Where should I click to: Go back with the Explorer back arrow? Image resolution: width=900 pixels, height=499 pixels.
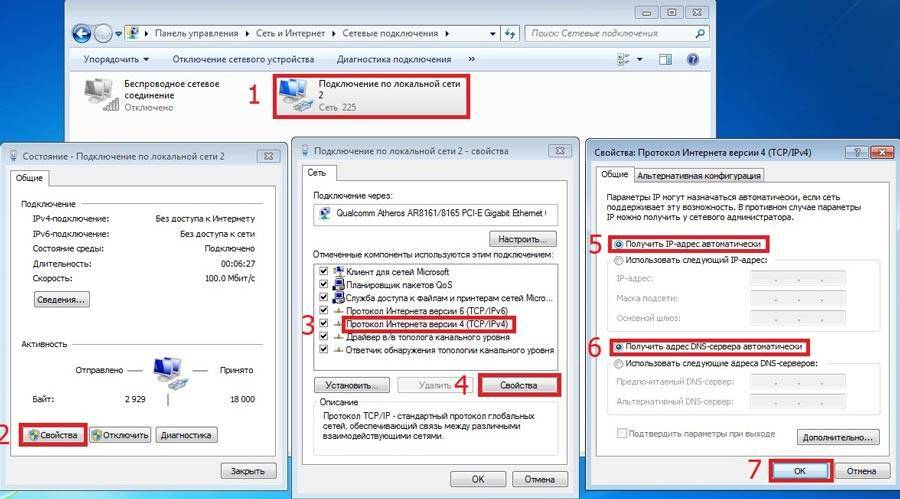tap(82, 34)
